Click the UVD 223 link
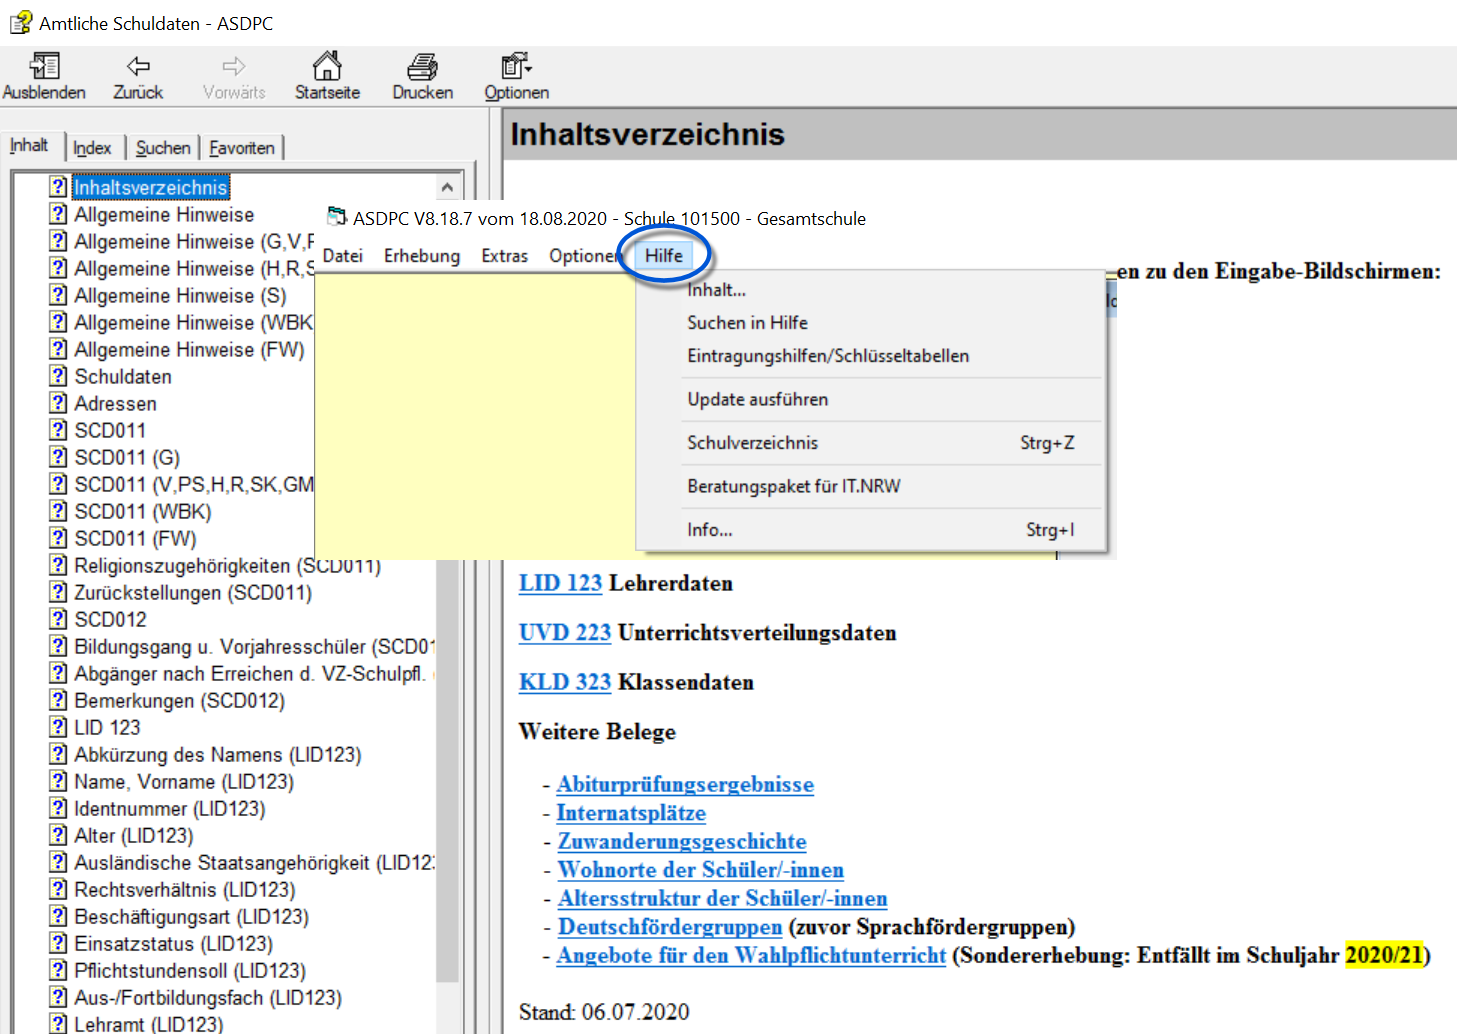The height and width of the screenshot is (1034, 1457). 564,633
